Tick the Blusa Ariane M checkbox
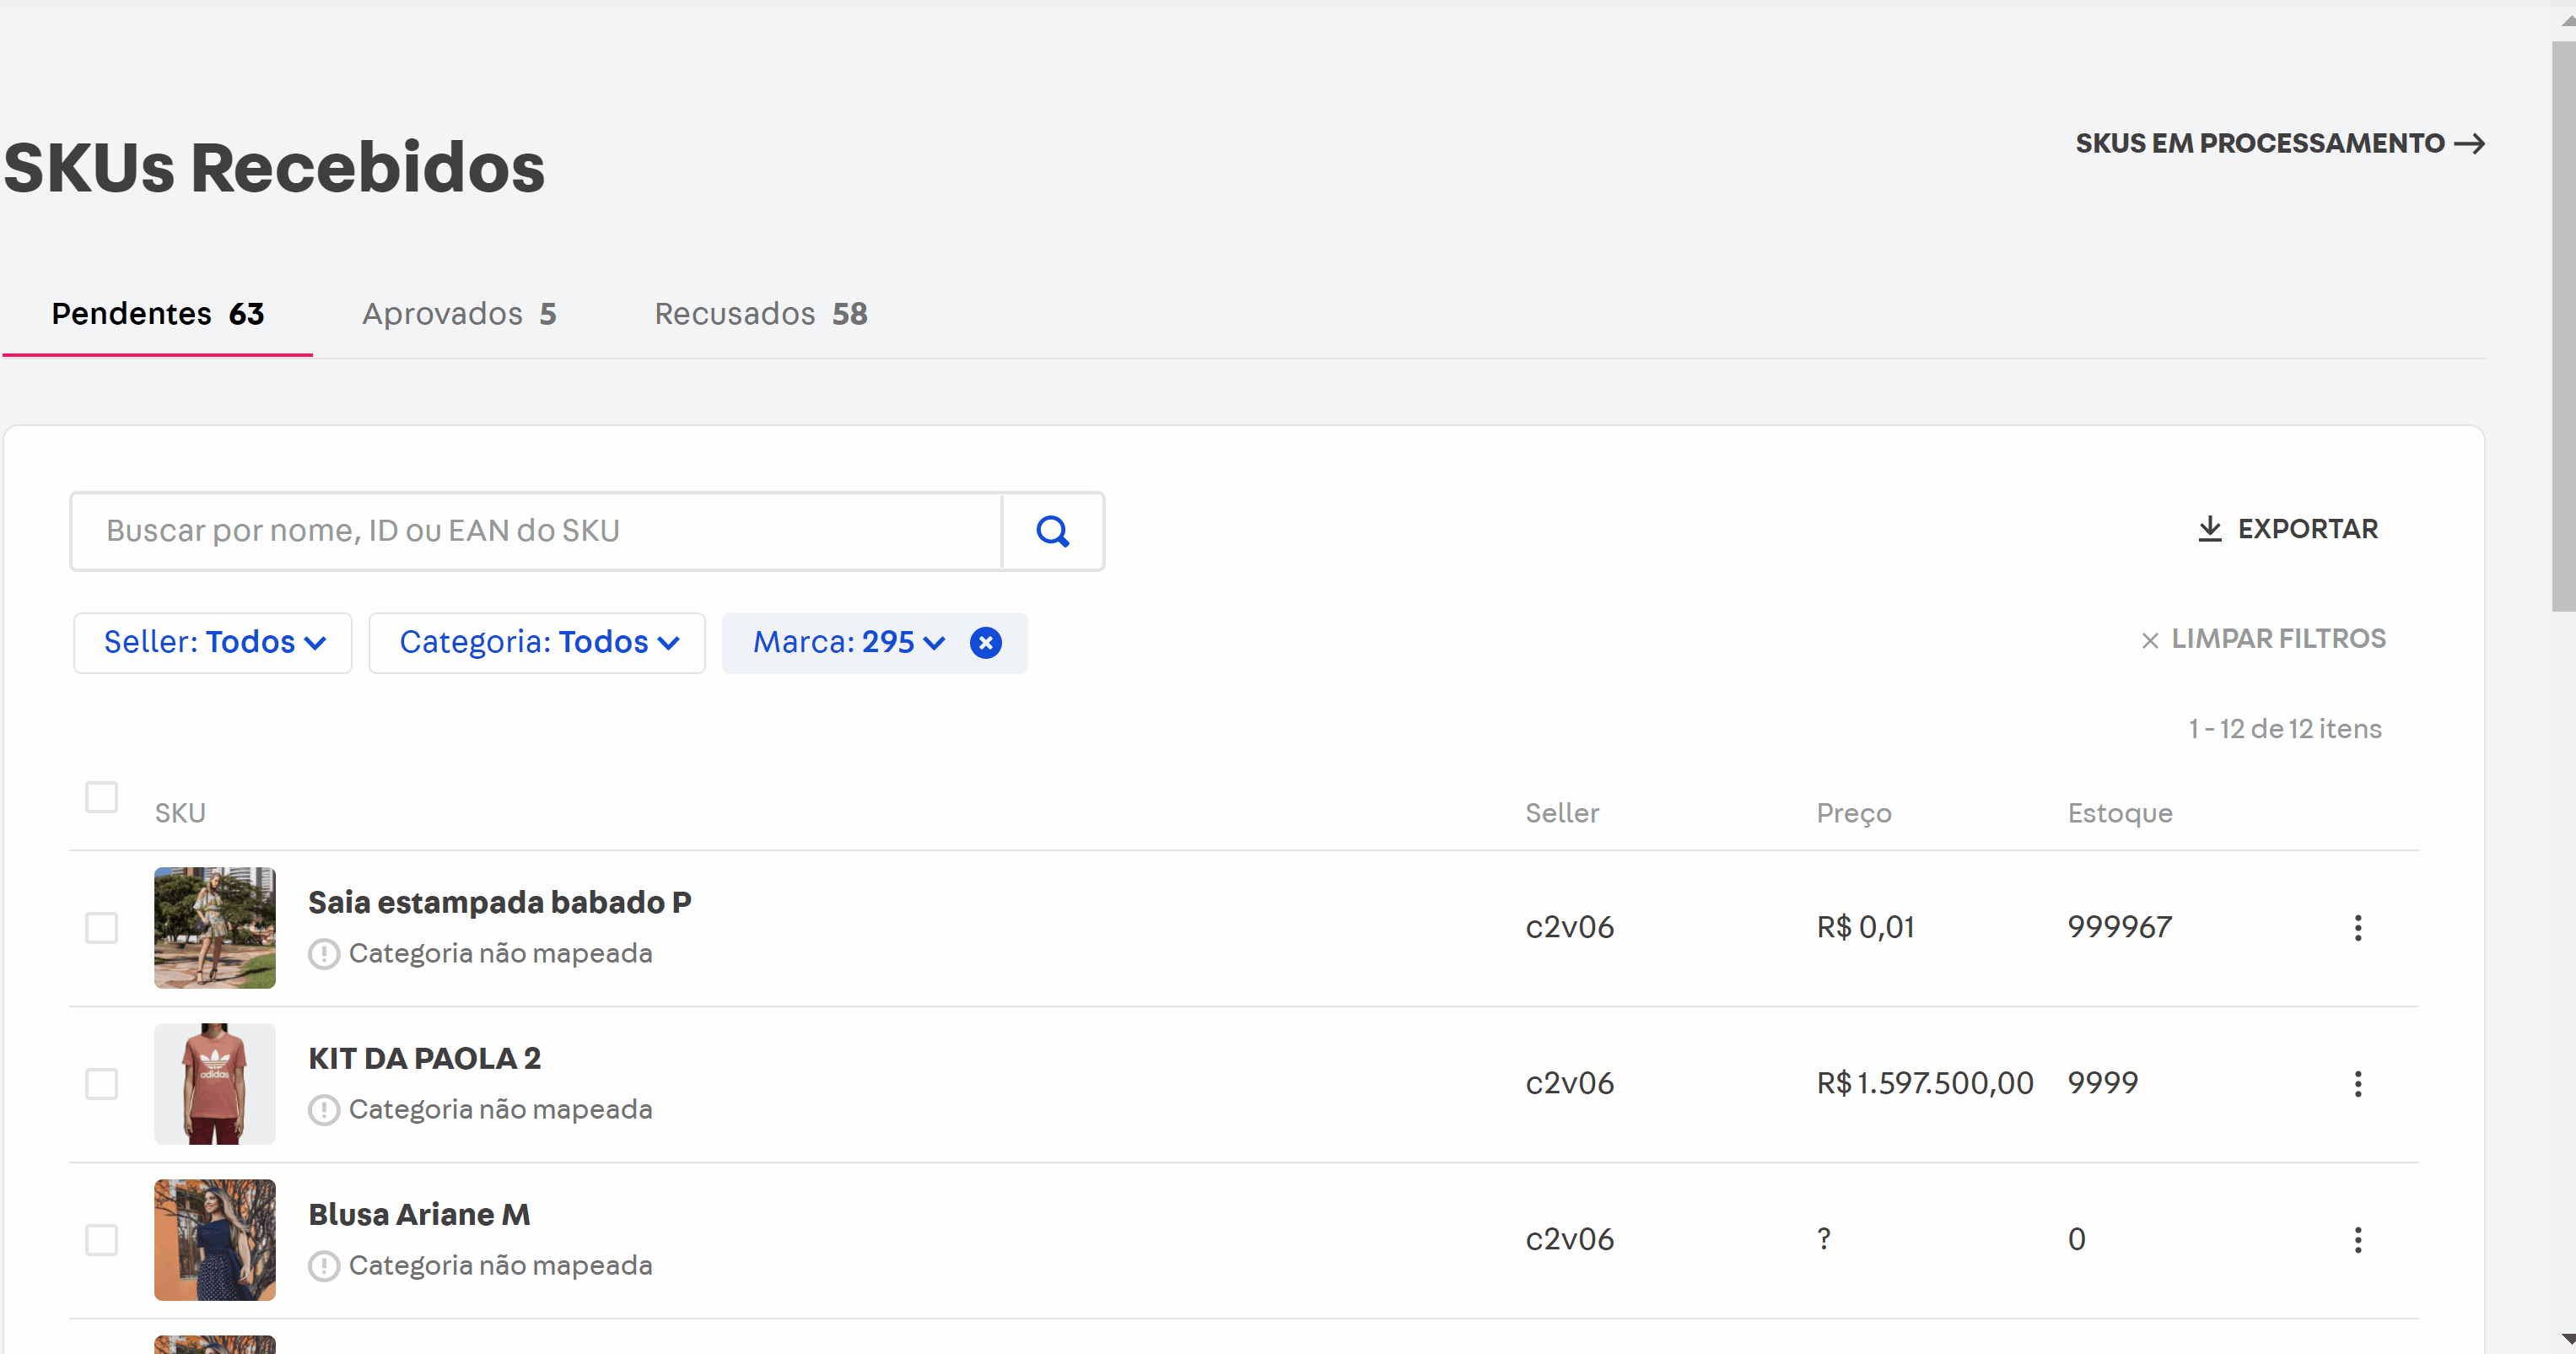The image size is (2576, 1354). point(101,1240)
